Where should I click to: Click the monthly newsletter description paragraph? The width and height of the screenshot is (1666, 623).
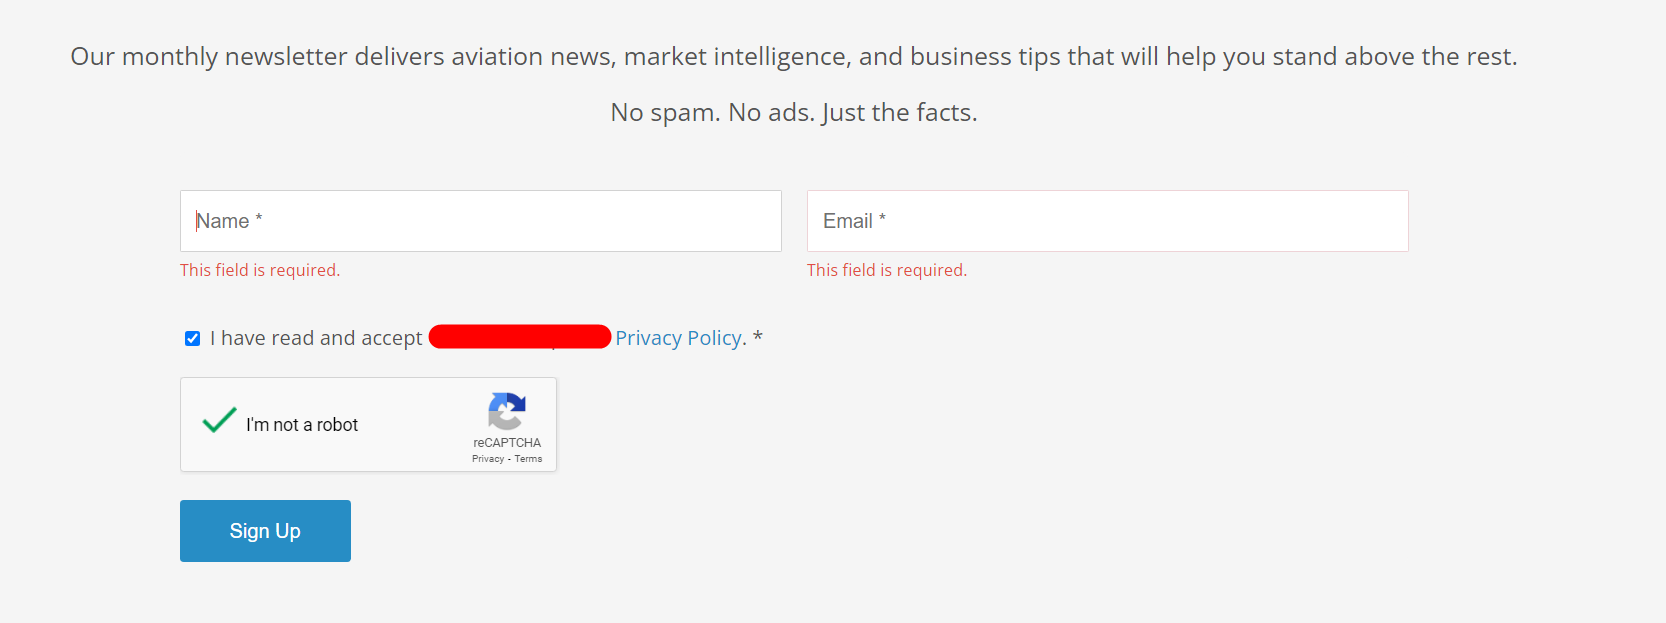794,57
